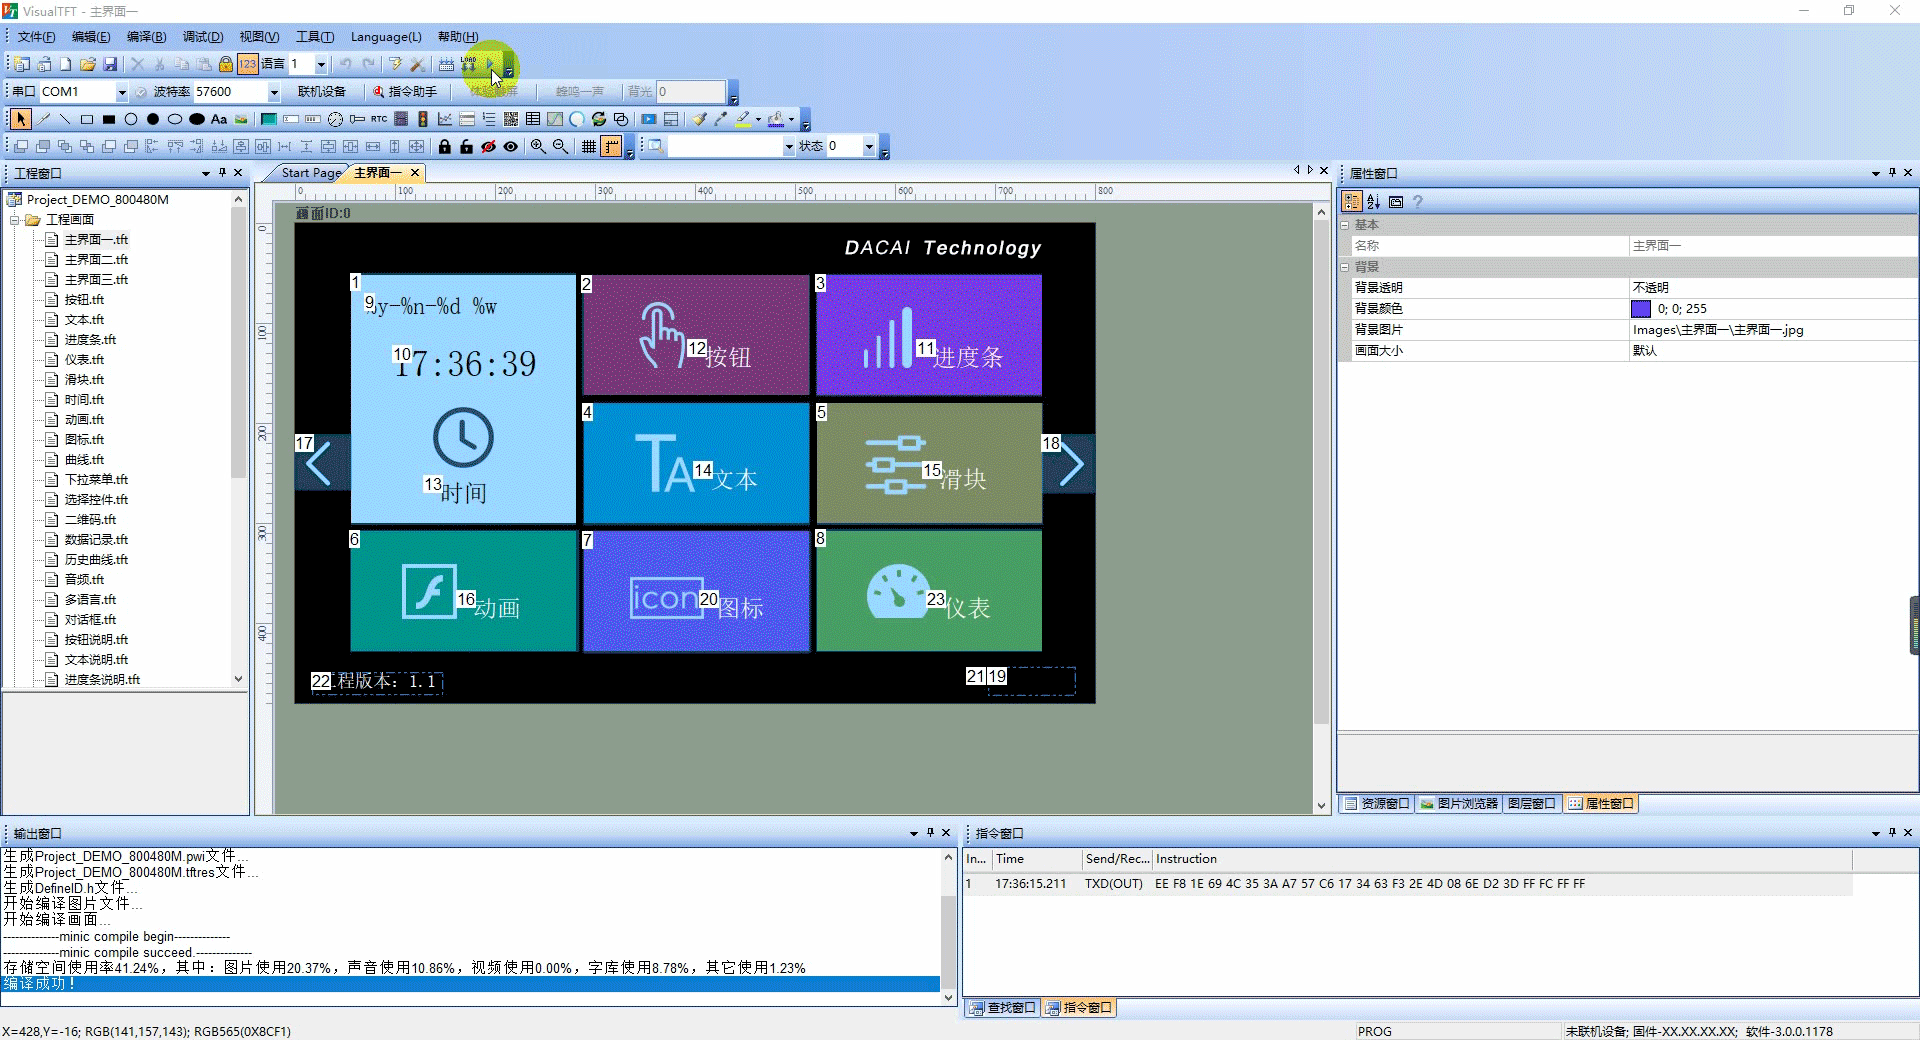This screenshot has width=1920, height=1040.
Task: Toggle the grid display button
Action: coord(589,146)
